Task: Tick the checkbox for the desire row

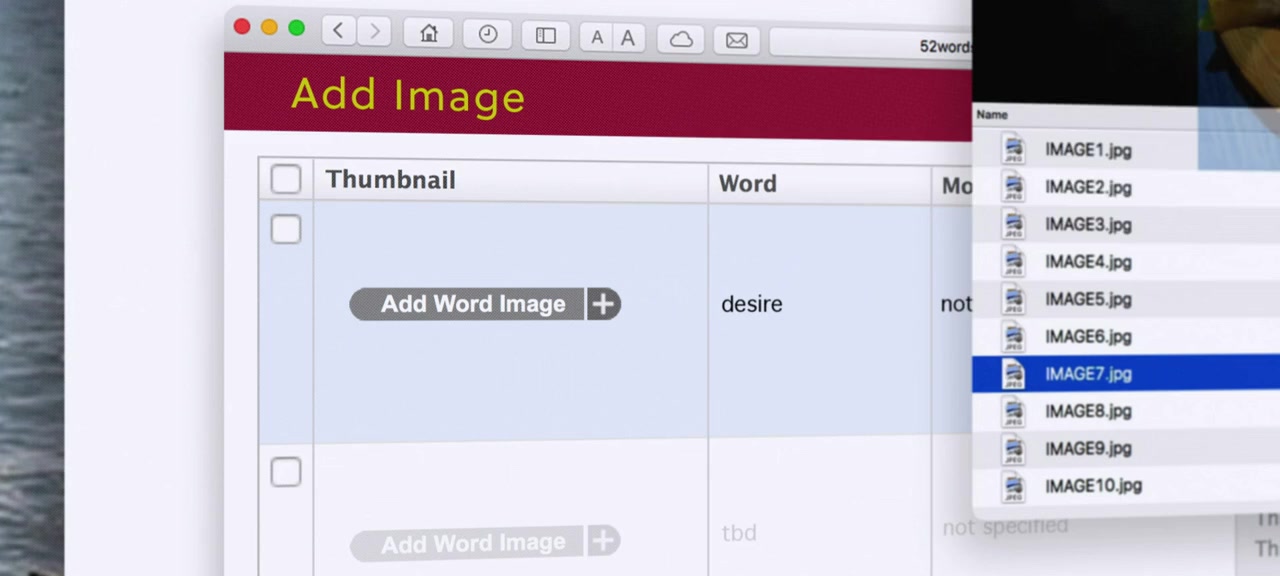Action: tap(286, 230)
